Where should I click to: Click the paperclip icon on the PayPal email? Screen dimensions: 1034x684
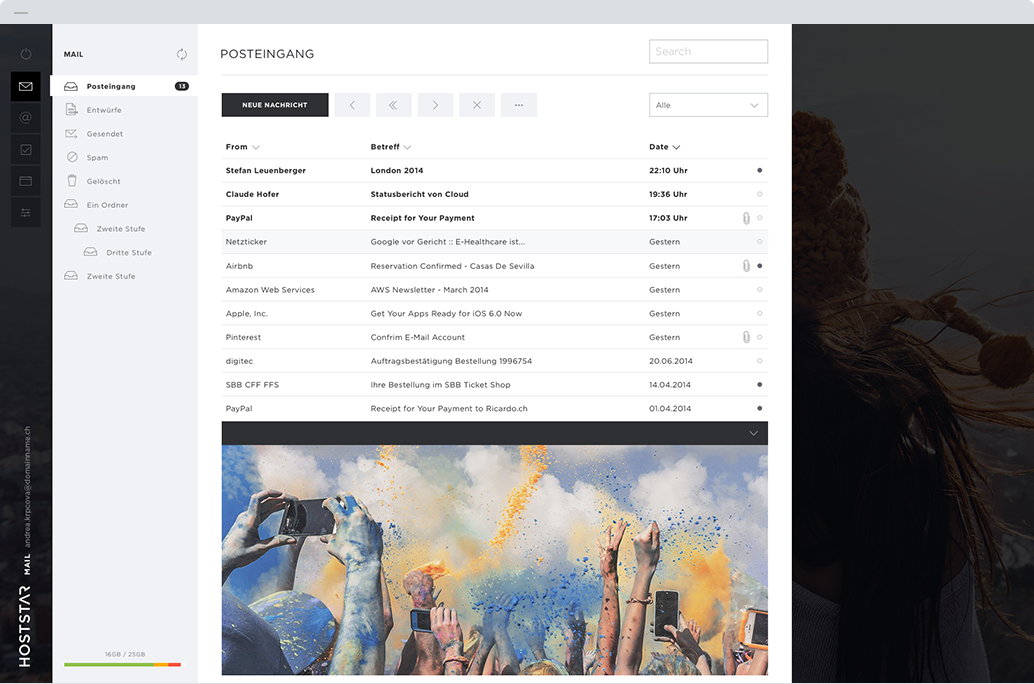point(746,217)
